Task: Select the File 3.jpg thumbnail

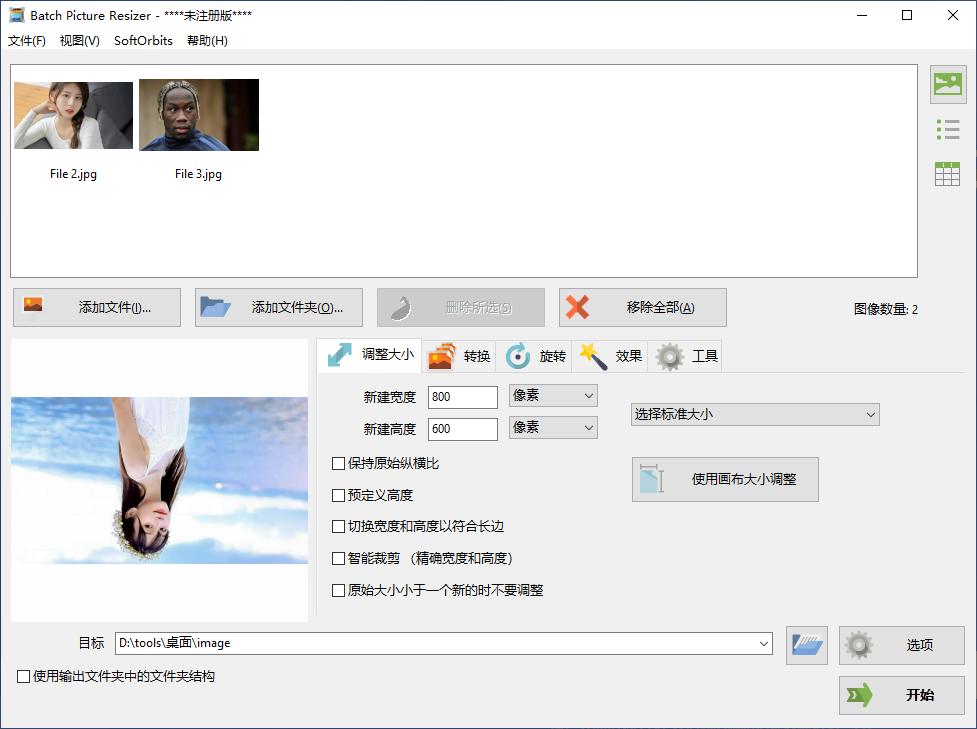Action: coord(197,115)
